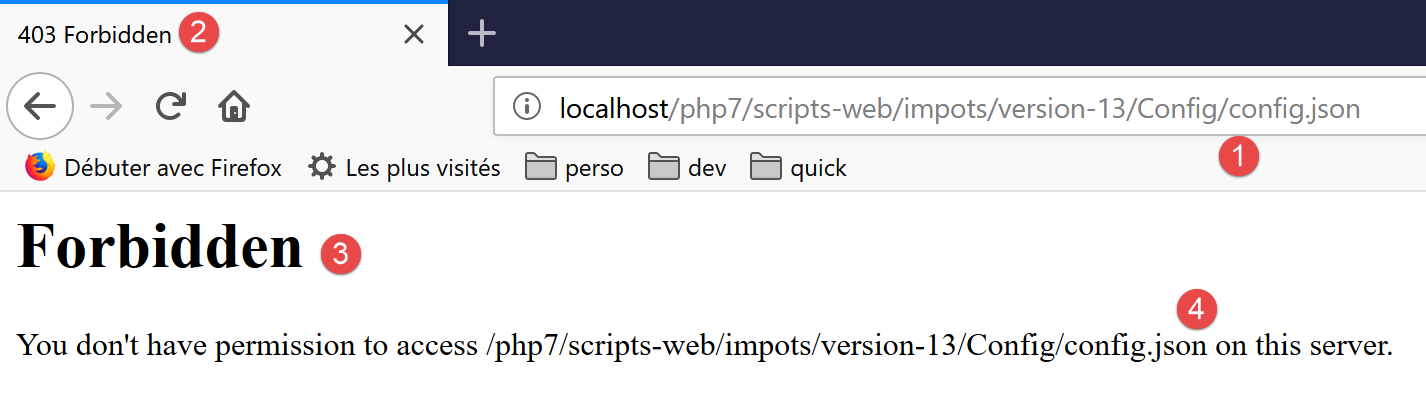Open the home page via house icon
This screenshot has width=1426, height=399.
tap(234, 106)
